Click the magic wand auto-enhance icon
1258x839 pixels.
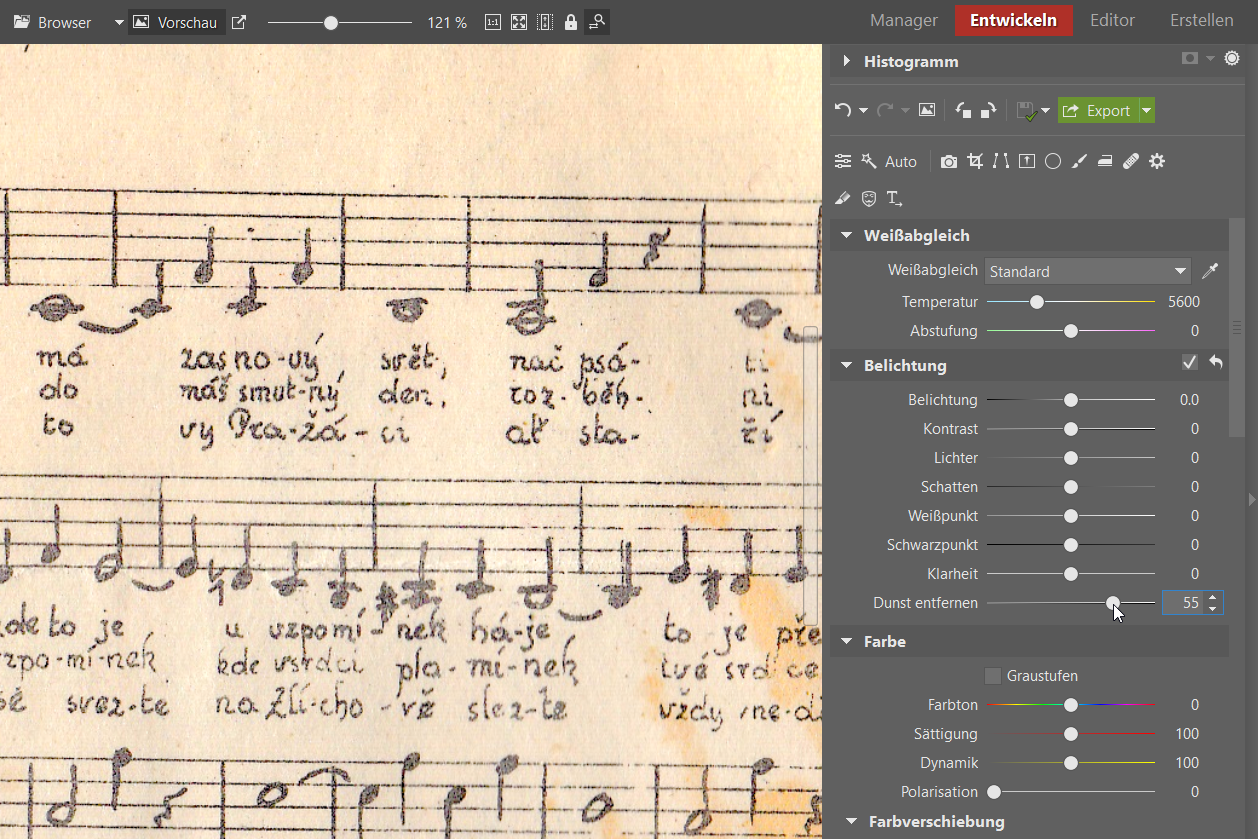(x=868, y=161)
